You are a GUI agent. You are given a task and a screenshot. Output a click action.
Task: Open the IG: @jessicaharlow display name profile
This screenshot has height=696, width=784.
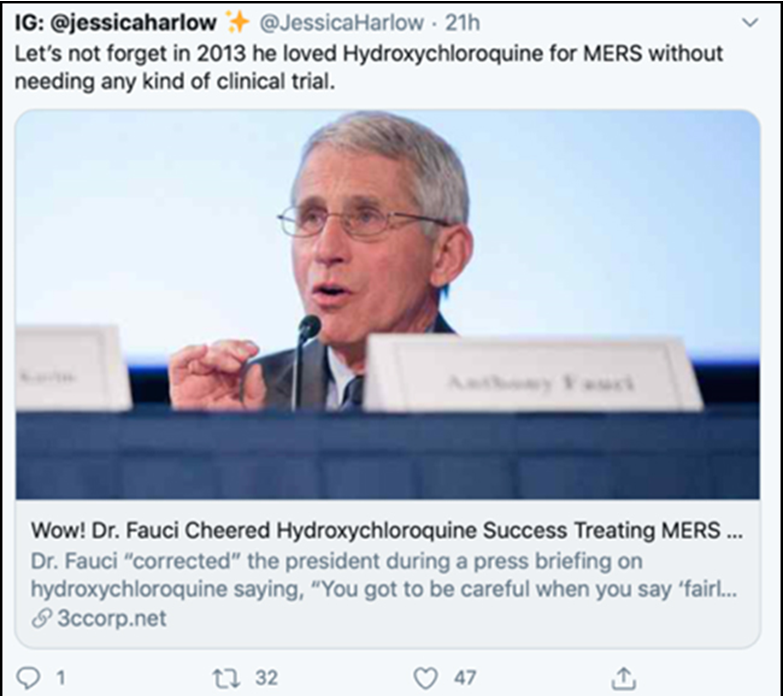[x=116, y=22]
